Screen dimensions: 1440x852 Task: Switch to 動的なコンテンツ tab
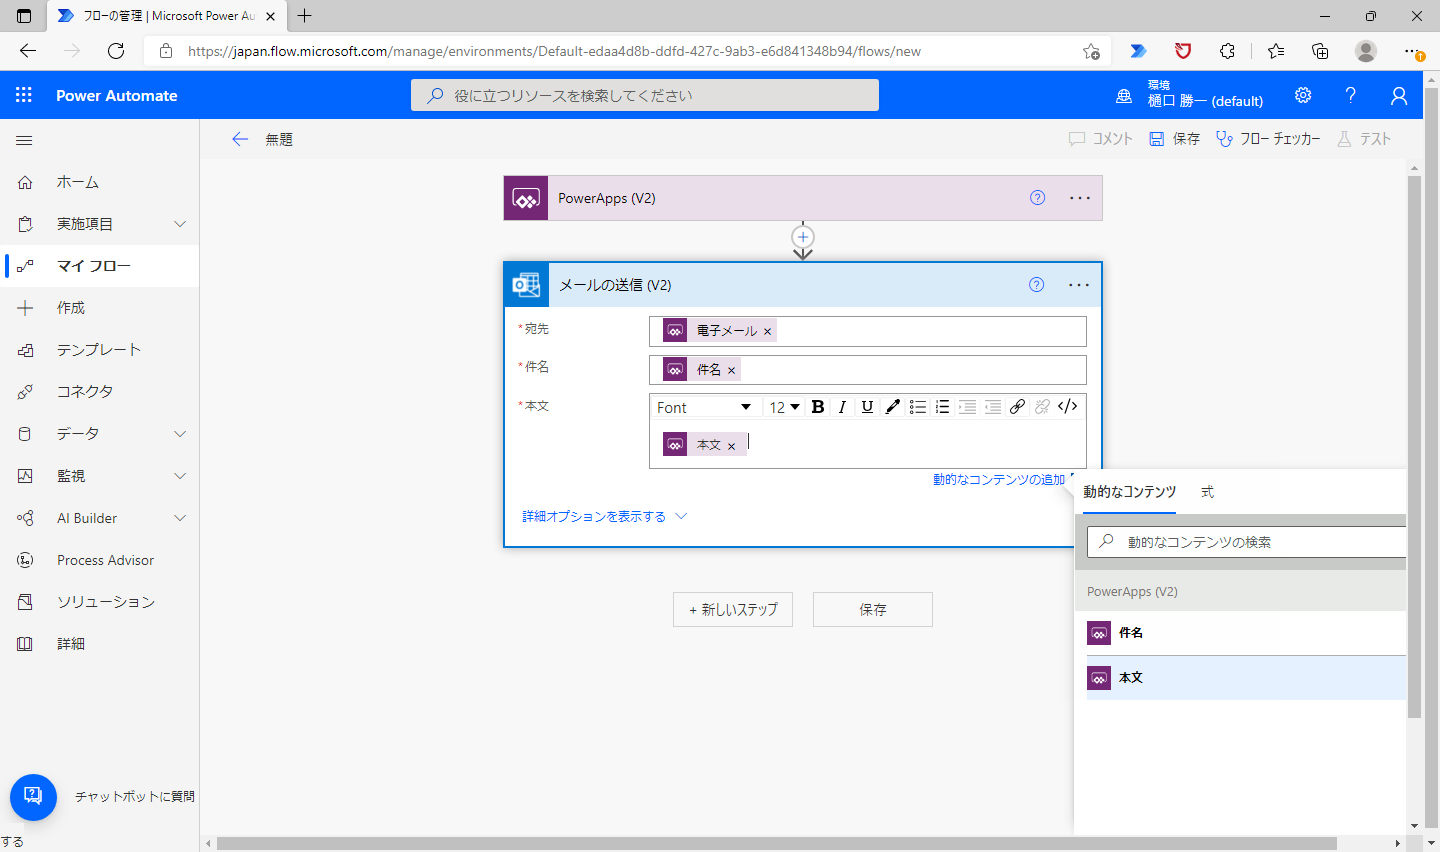(x=1129, y=492)
